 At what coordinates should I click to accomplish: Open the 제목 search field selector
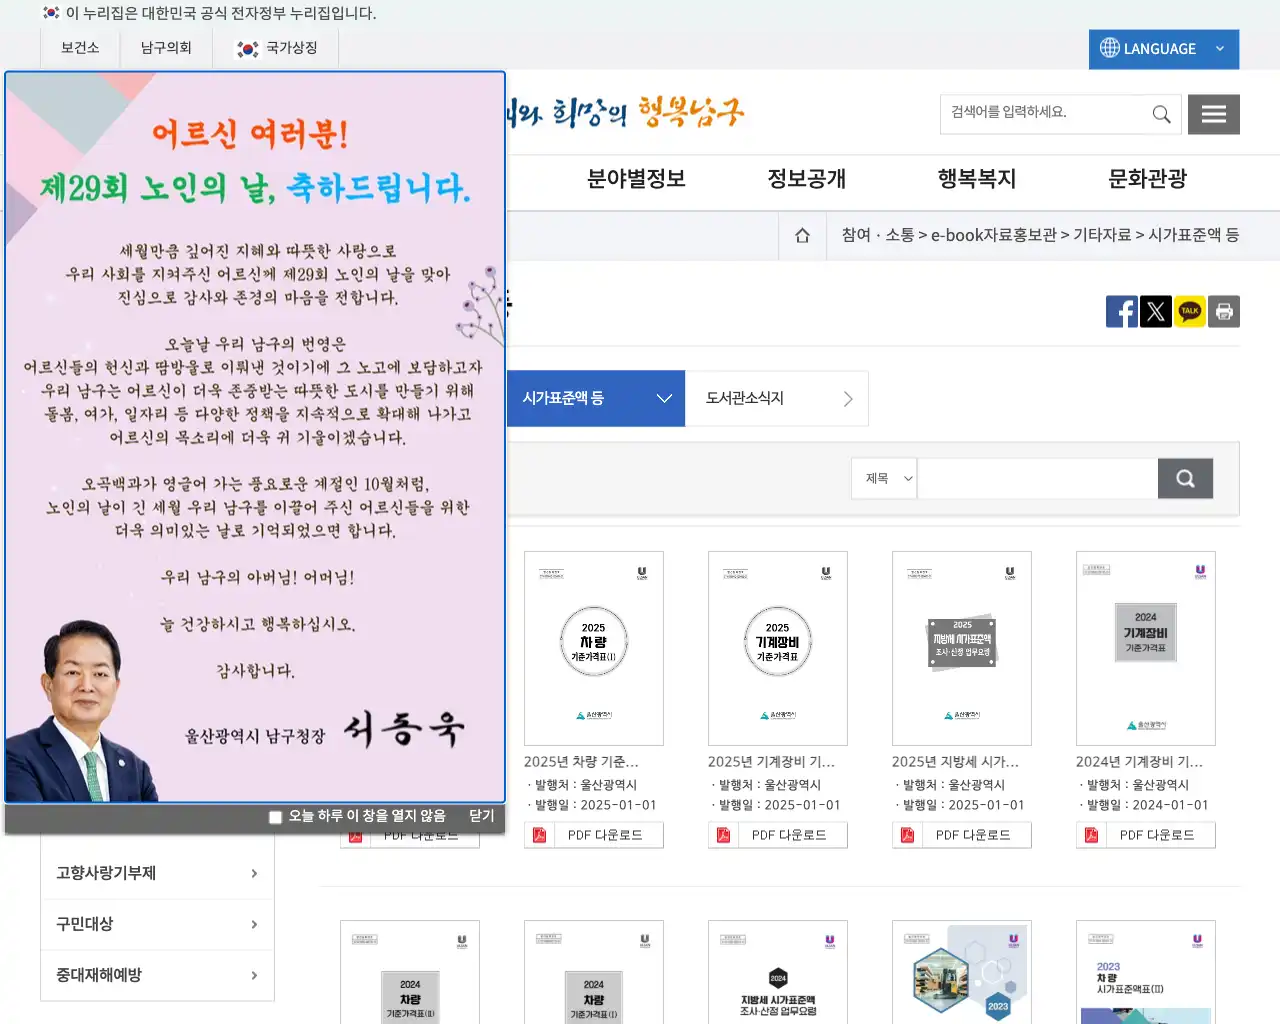tap(885, 479)
